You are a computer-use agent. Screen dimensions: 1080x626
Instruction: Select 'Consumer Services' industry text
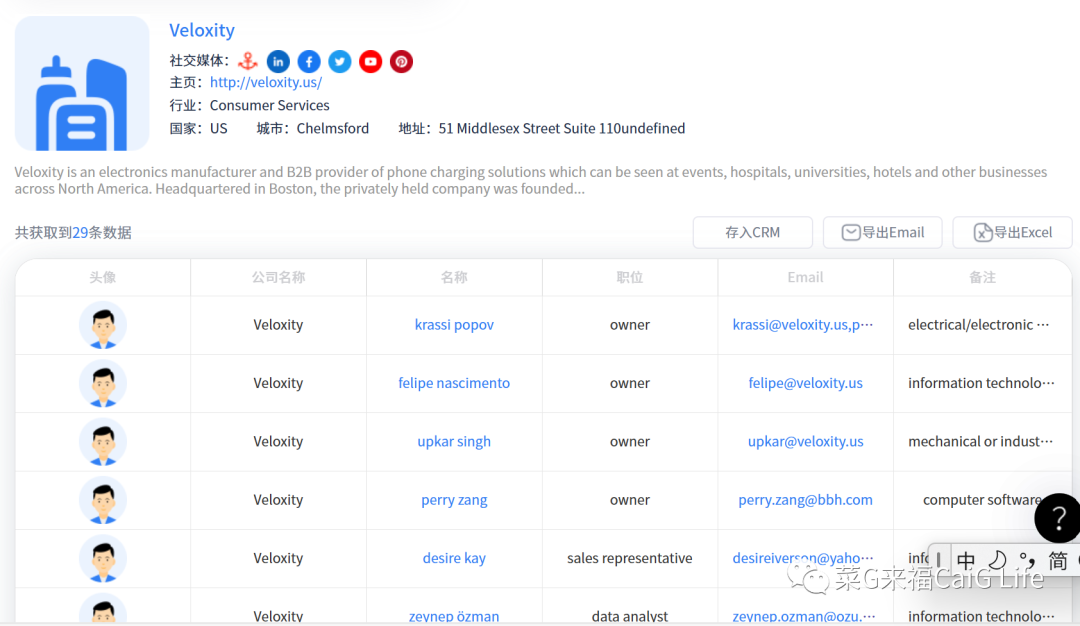269,105
